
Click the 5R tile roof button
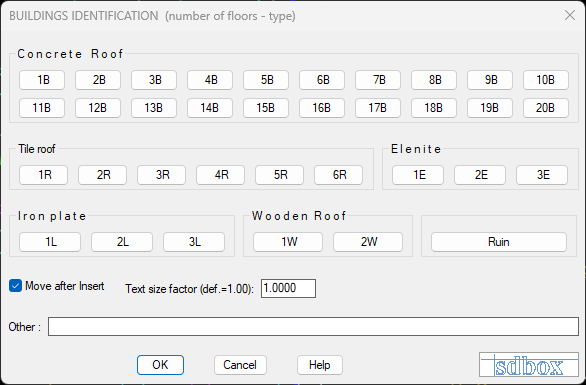point(280,175)
